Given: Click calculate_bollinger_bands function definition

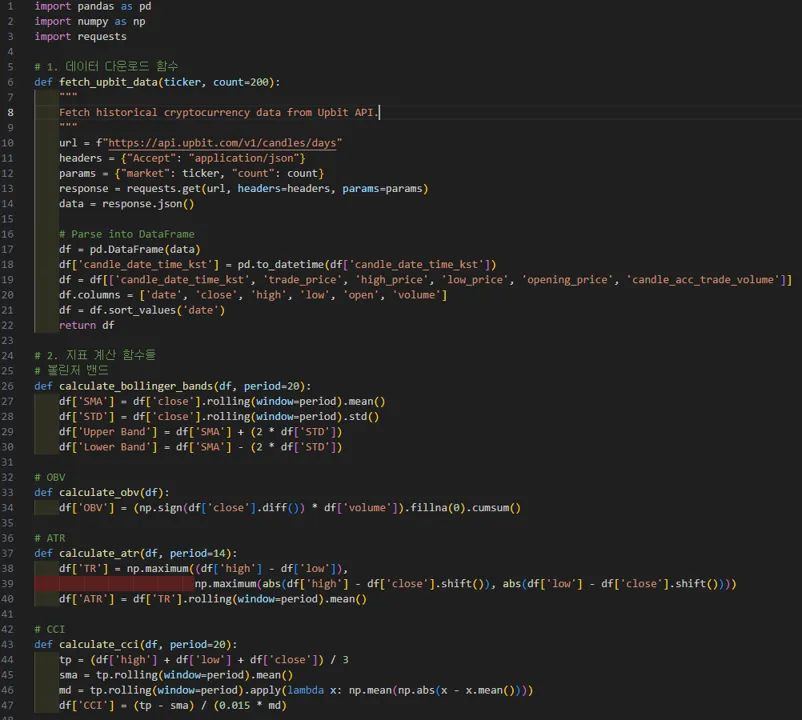Looking at the screenshot, I should (x=172, y=386).
